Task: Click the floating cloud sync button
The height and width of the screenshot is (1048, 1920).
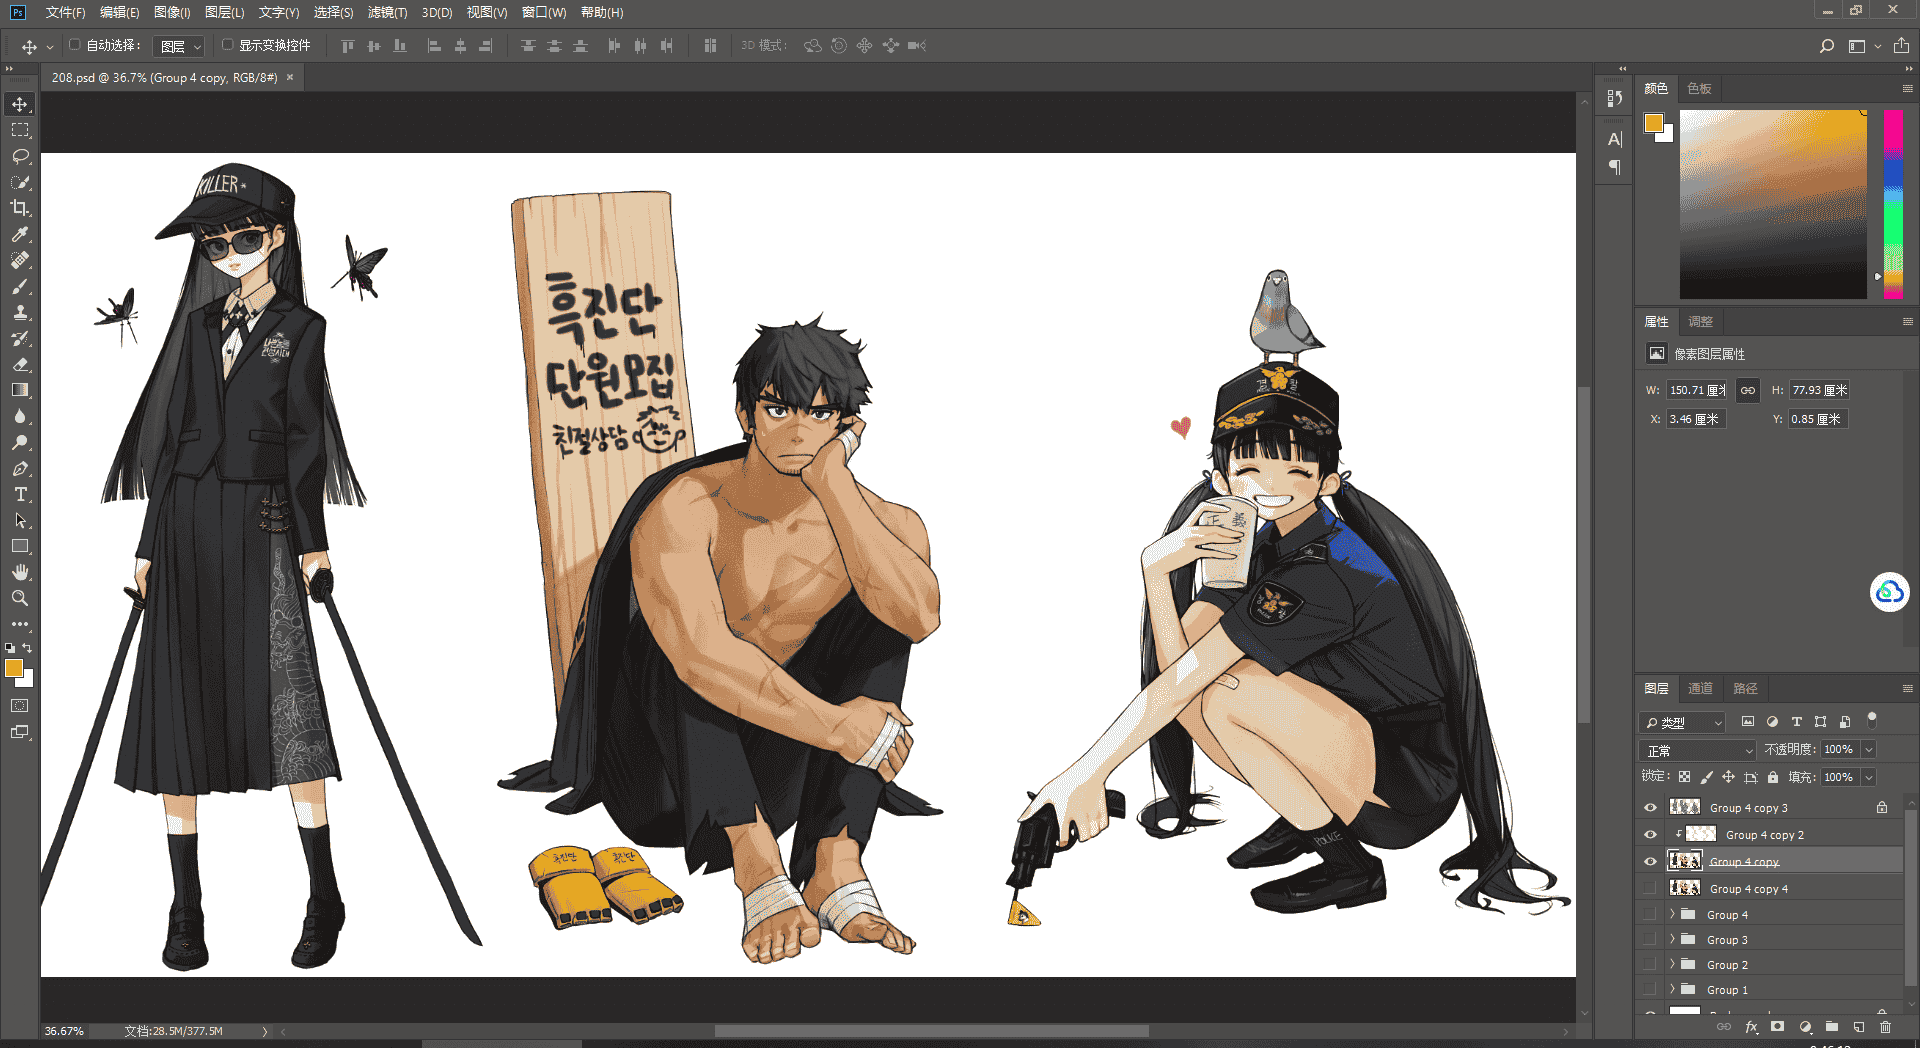Action: 1889,593
